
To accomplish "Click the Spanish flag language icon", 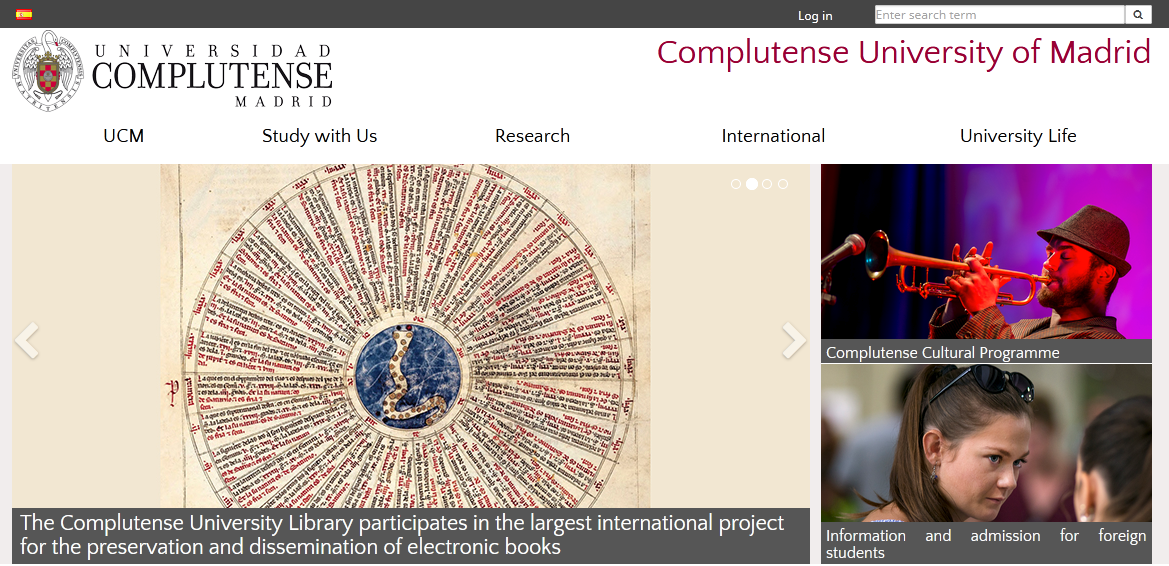I will [24, 14].
